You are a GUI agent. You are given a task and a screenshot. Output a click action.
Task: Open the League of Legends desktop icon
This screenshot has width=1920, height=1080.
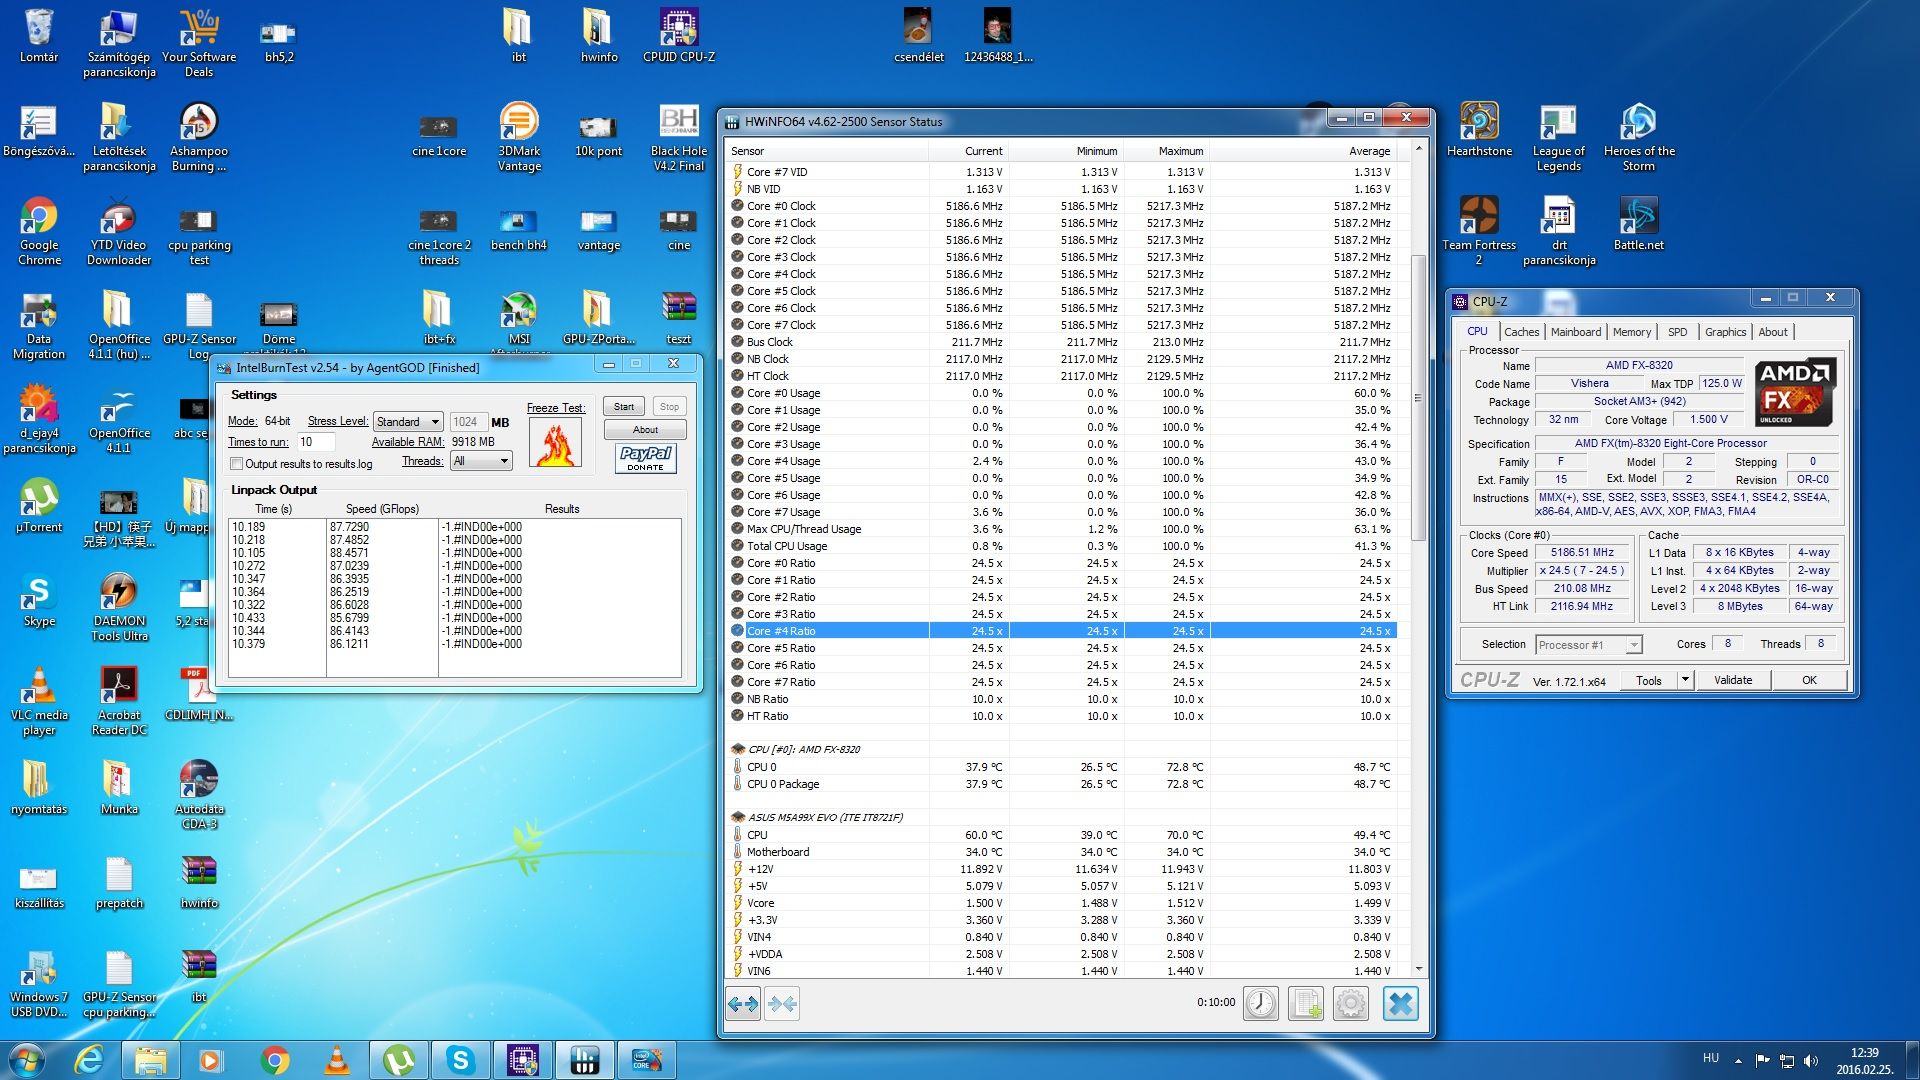pos(1558,137)
